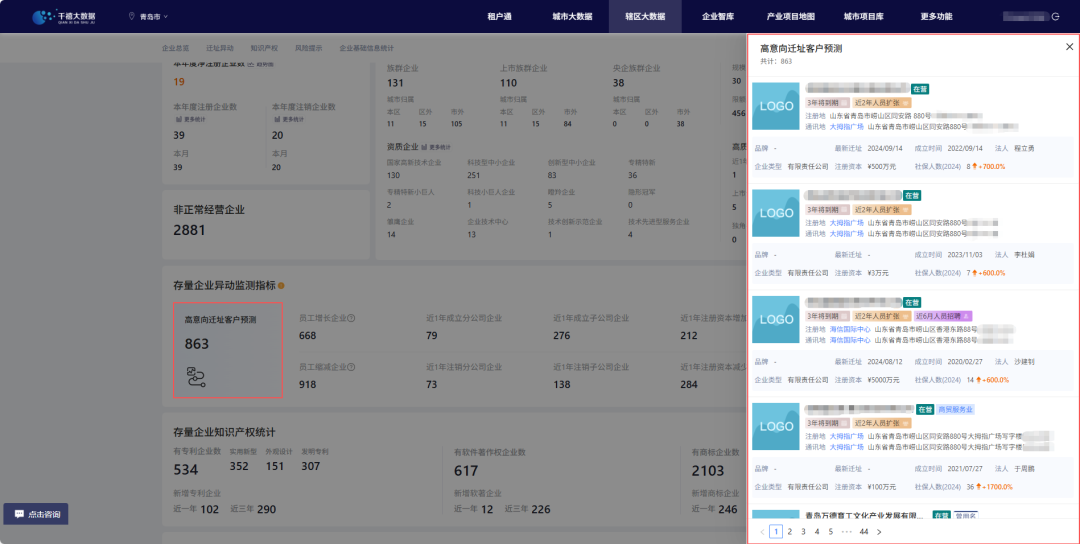The image size is (1080, 544).
Task: Go to page 4 of the results
Action: click(x=817, y=532)
